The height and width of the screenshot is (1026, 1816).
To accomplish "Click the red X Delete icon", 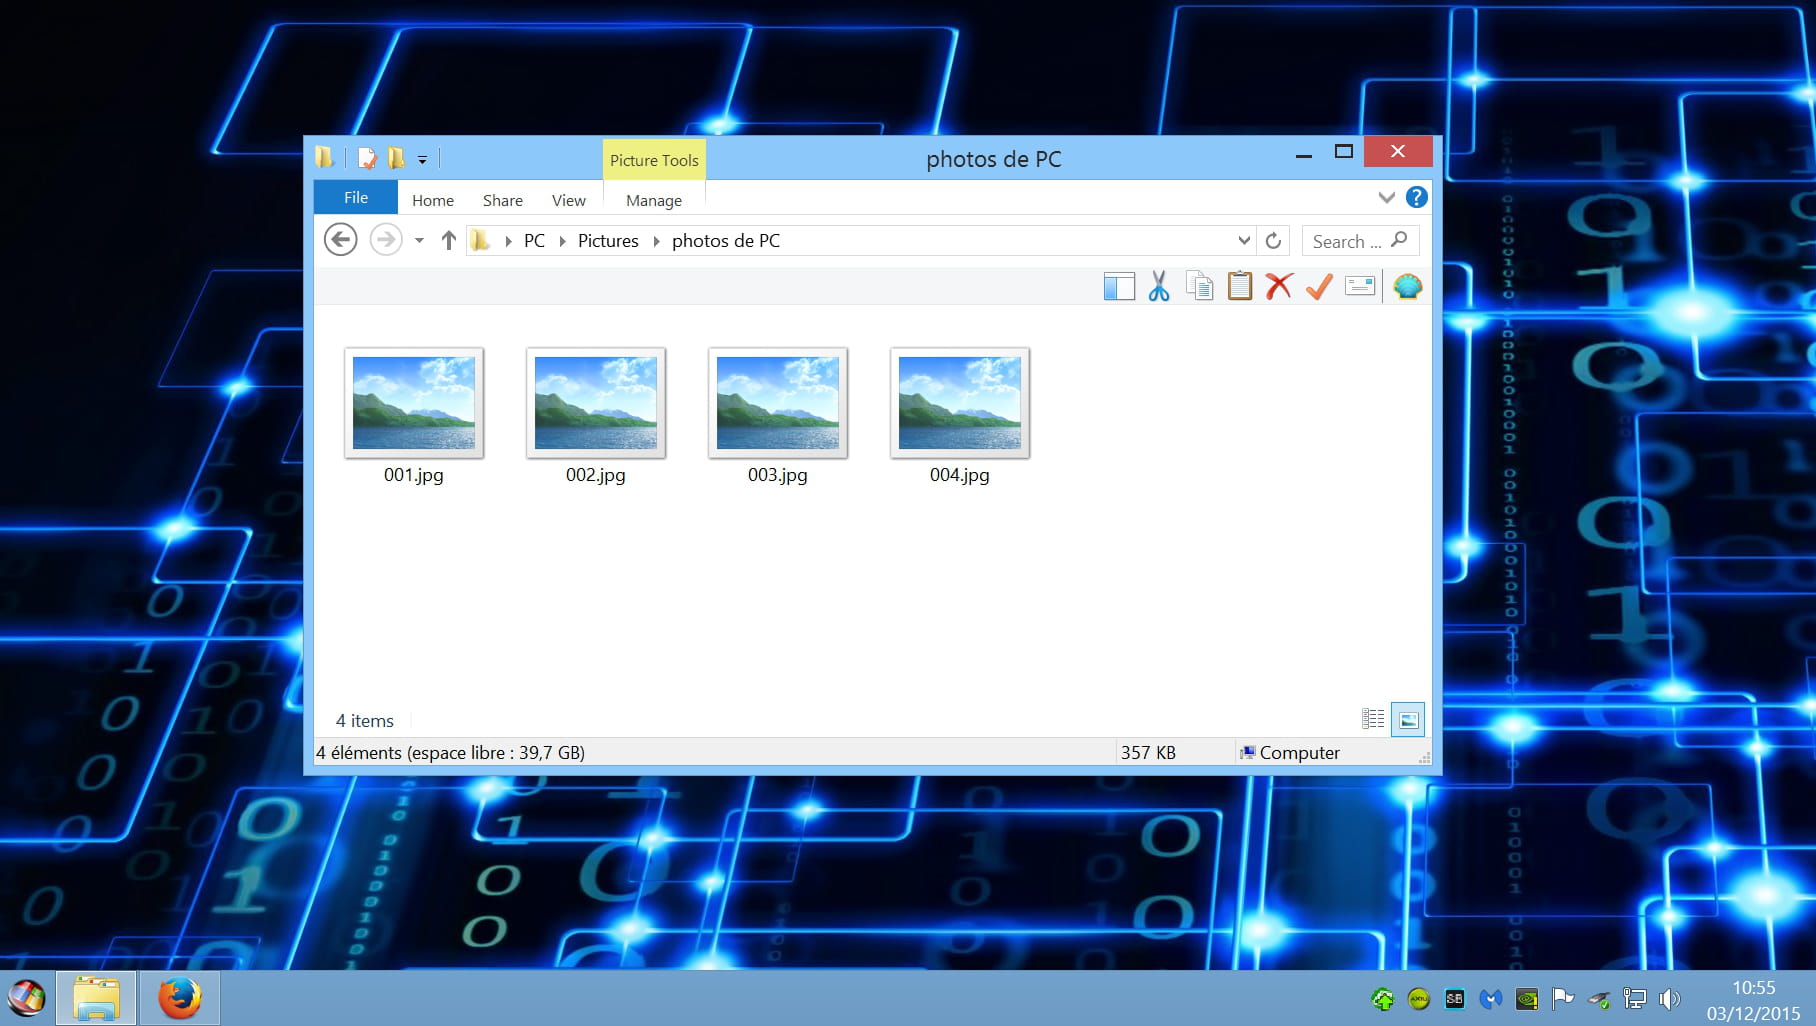I will coord(1278,287).
